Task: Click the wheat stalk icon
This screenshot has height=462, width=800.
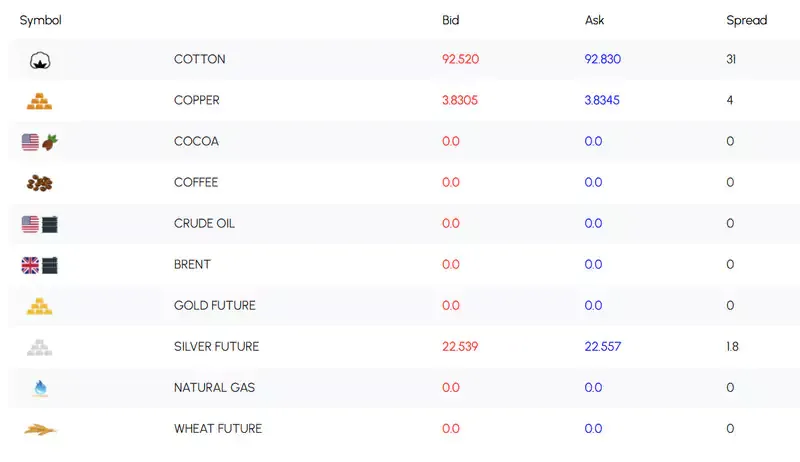Action: [x=40, y=429]
